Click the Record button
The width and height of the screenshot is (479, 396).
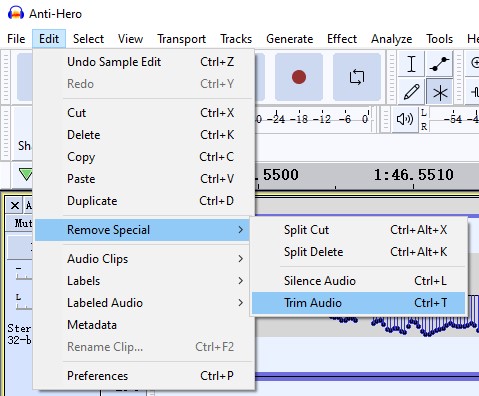299,77
